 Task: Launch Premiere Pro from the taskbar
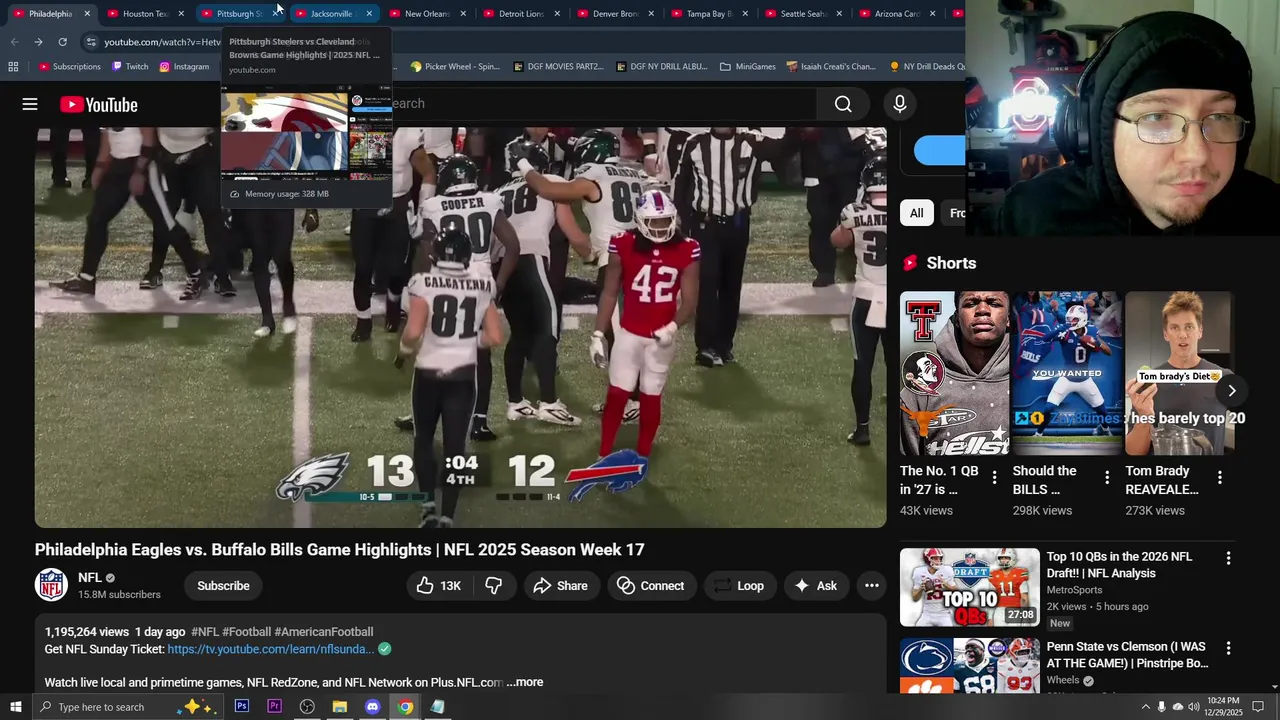click(x=274, y=707)
